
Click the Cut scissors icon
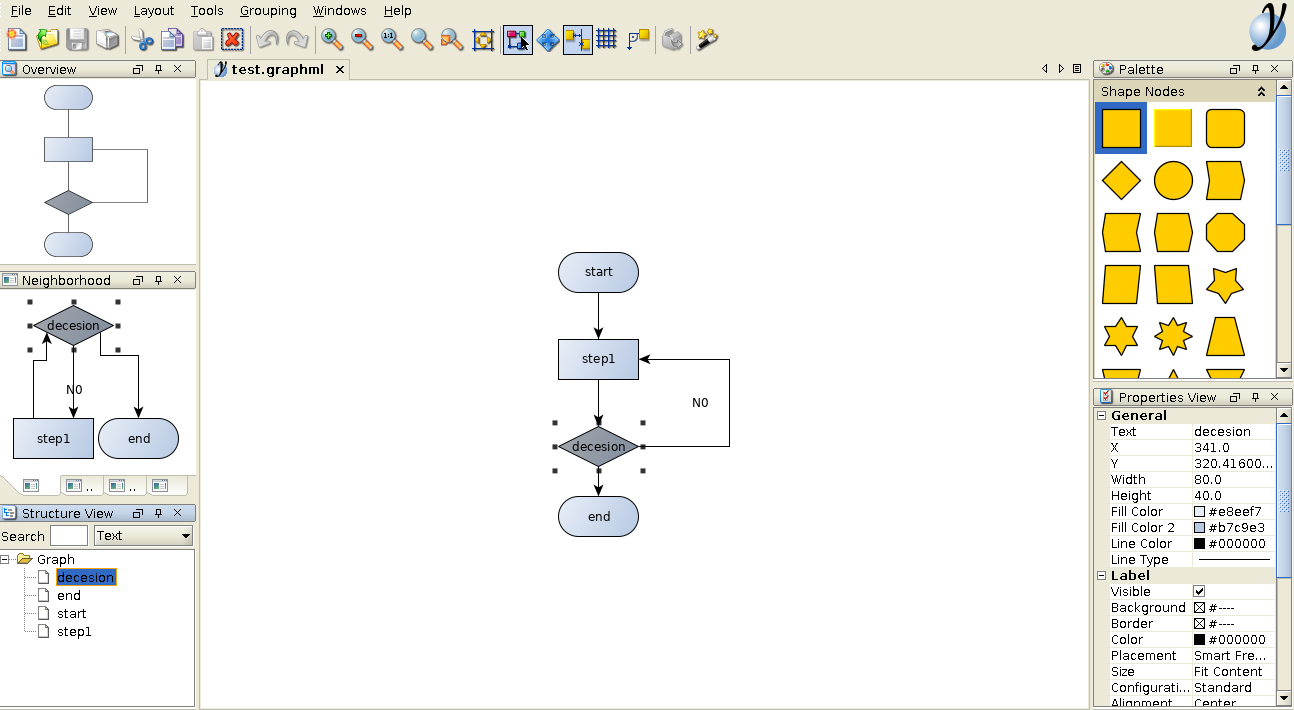coord(142,39)
